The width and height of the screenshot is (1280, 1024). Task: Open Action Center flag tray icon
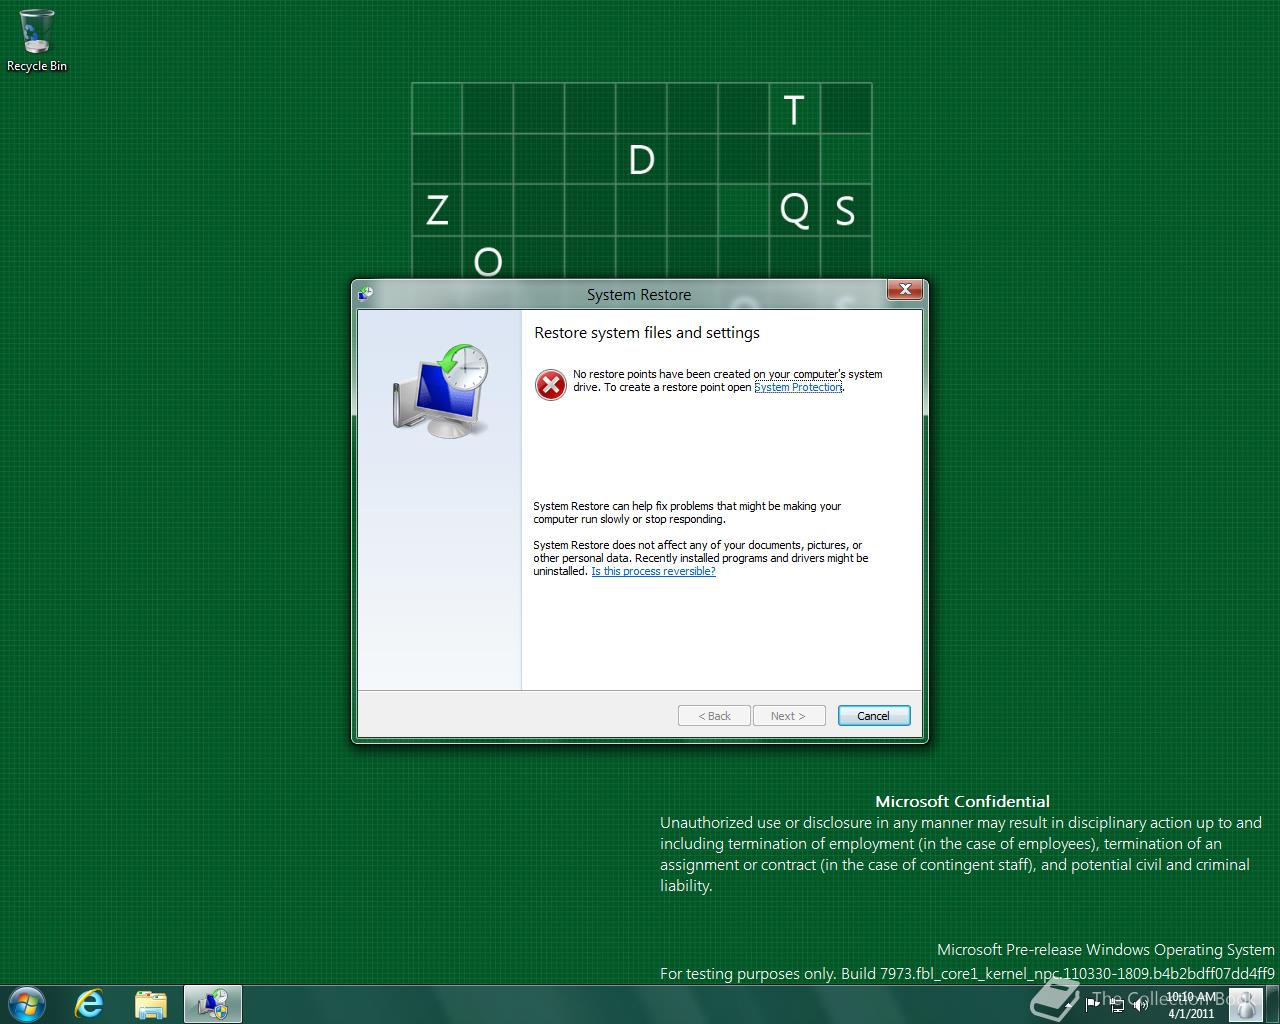pyautogui.click(x=1092, y=1004)
